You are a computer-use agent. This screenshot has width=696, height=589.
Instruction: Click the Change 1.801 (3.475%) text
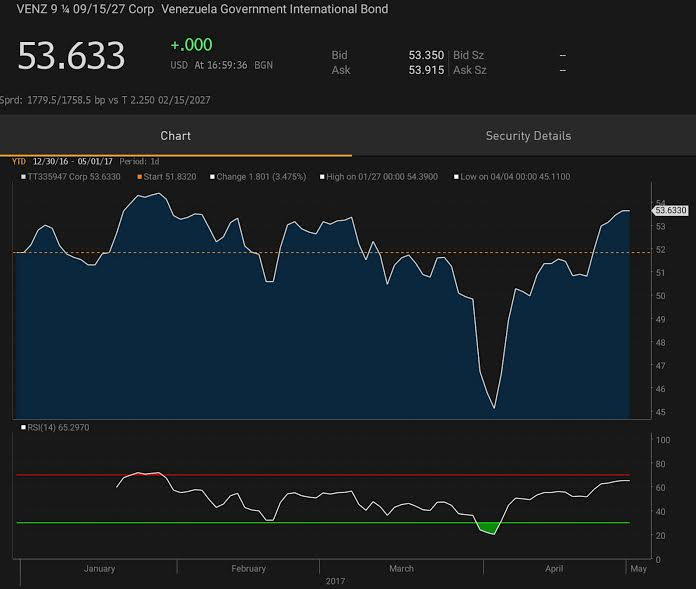[261, 177]
